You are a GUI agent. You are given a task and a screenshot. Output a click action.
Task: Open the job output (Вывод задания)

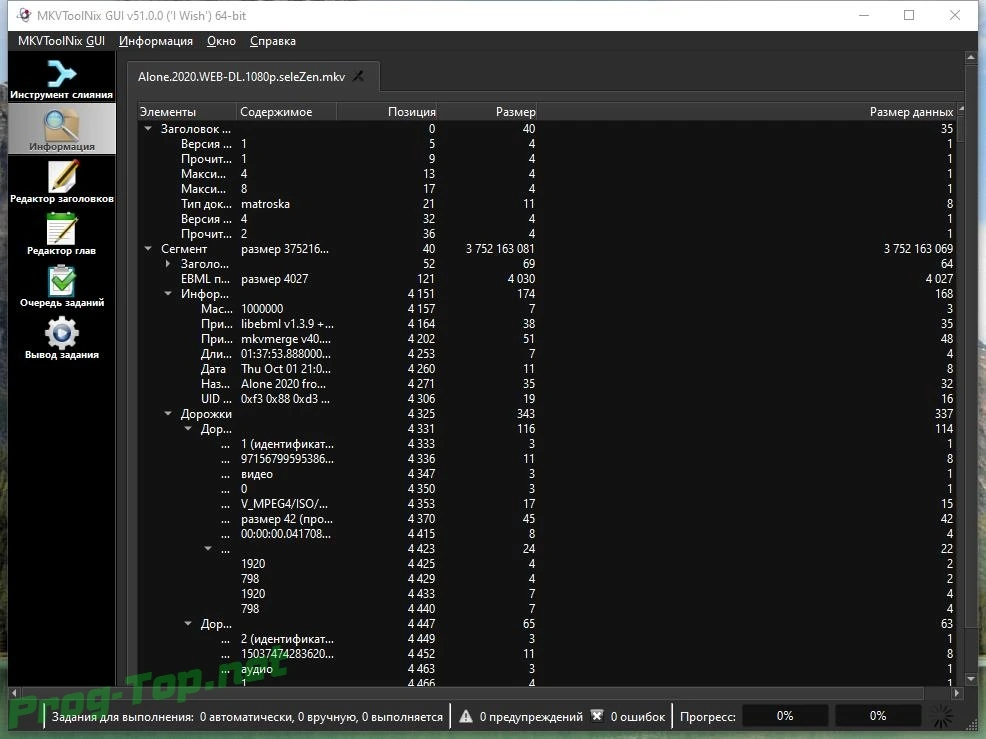click(x=62, y=338)
